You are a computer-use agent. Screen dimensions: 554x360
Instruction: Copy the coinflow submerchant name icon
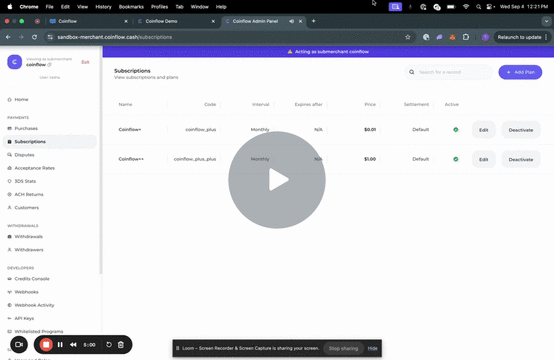coord(49,65)
